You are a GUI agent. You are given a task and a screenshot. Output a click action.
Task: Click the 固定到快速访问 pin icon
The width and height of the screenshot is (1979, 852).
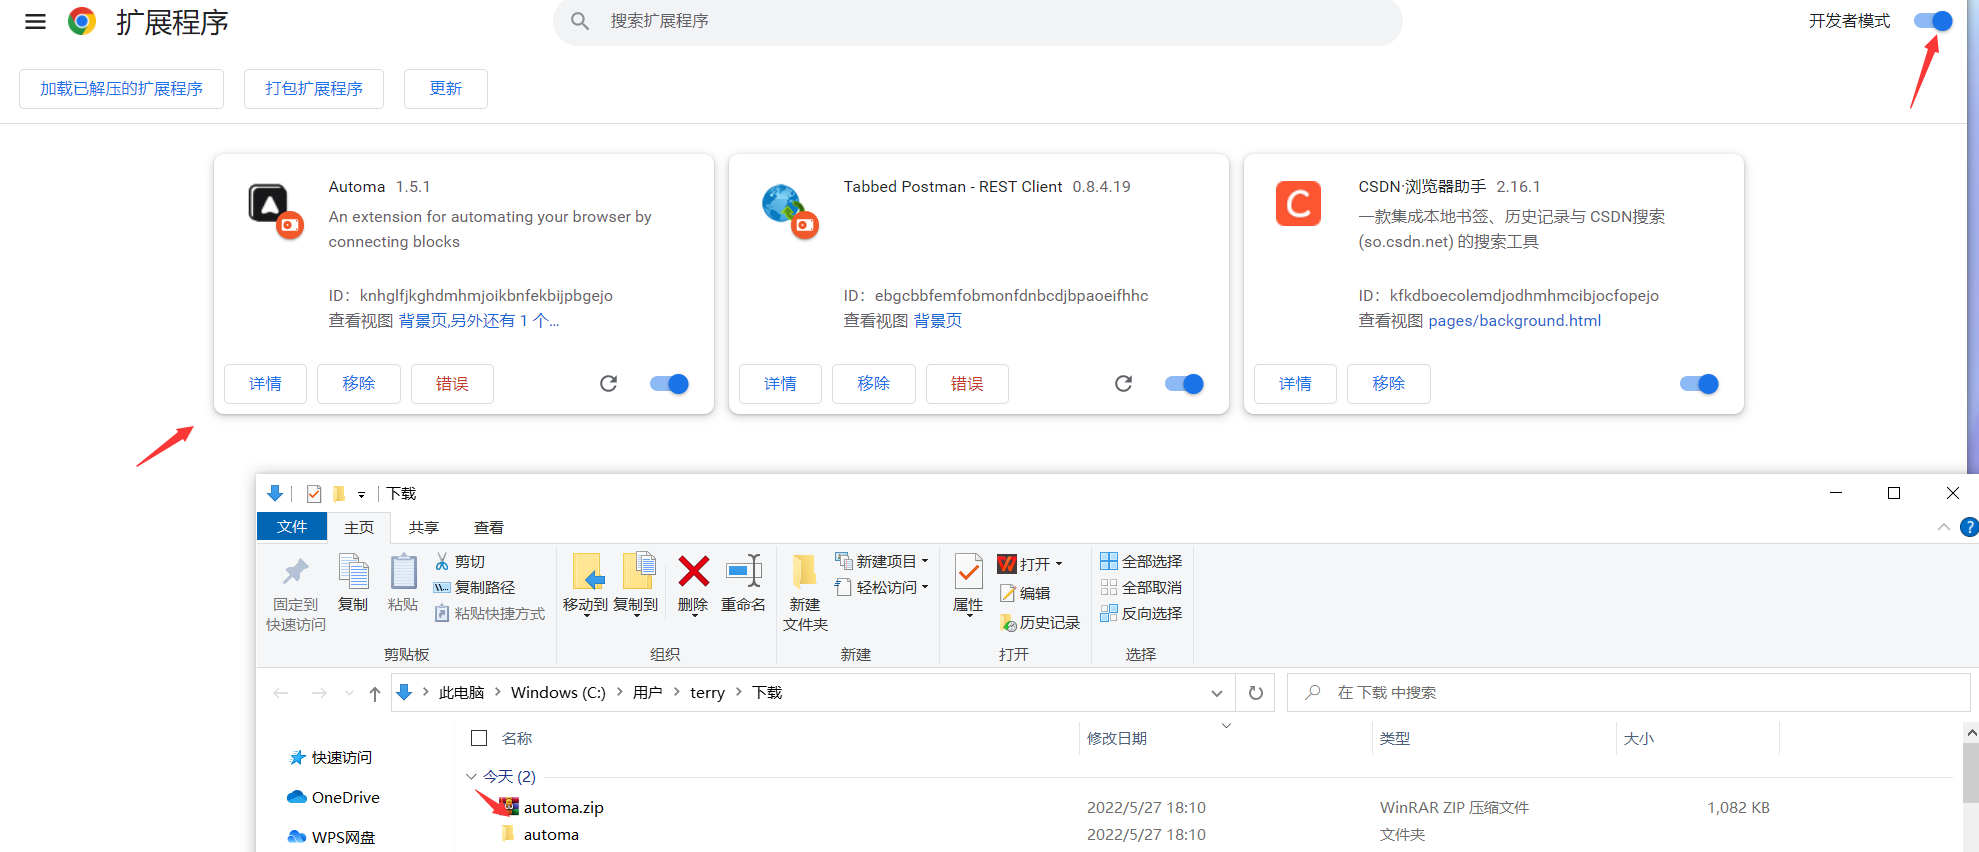[295, 572]
